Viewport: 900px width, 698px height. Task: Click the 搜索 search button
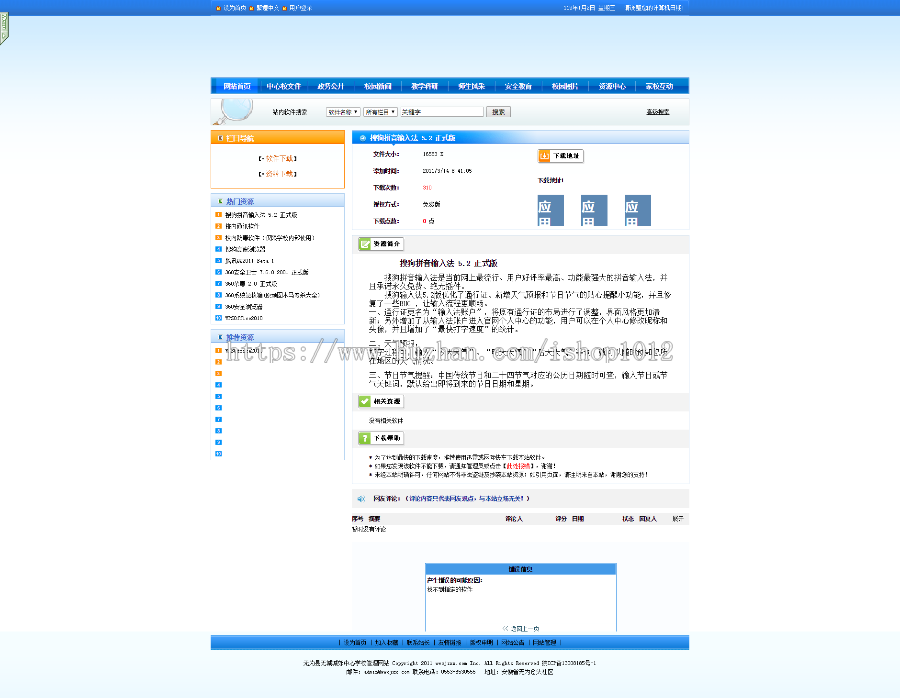[498, 112]
